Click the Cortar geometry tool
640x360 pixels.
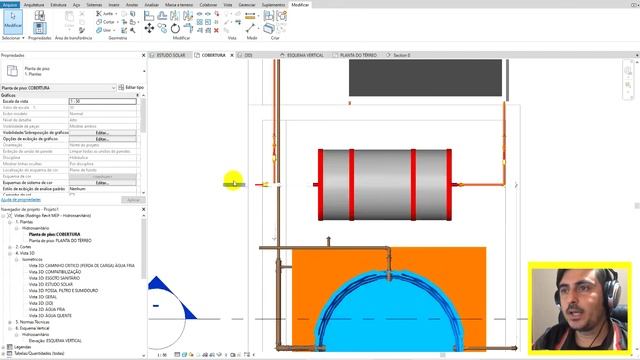point(107,22)
